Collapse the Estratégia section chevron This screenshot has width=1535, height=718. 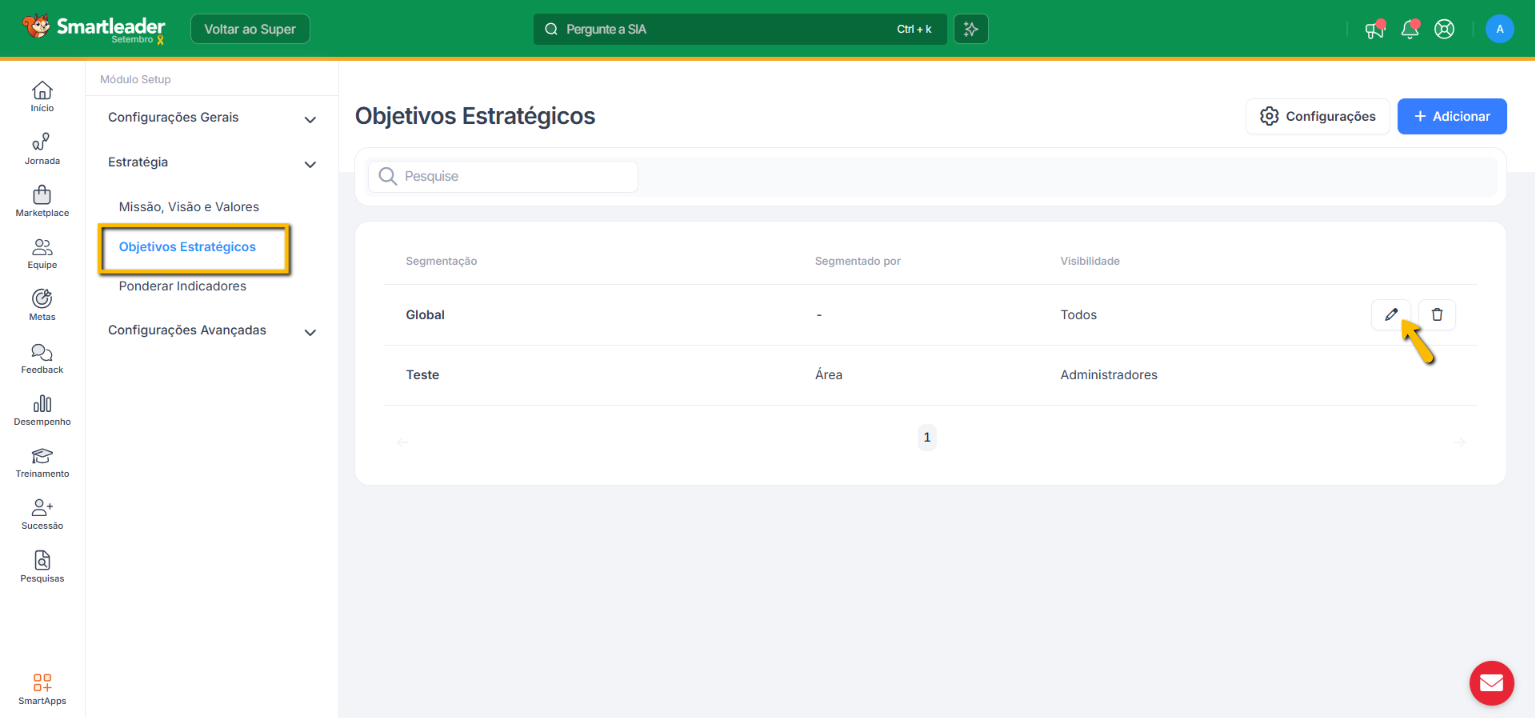click(310, 164)
